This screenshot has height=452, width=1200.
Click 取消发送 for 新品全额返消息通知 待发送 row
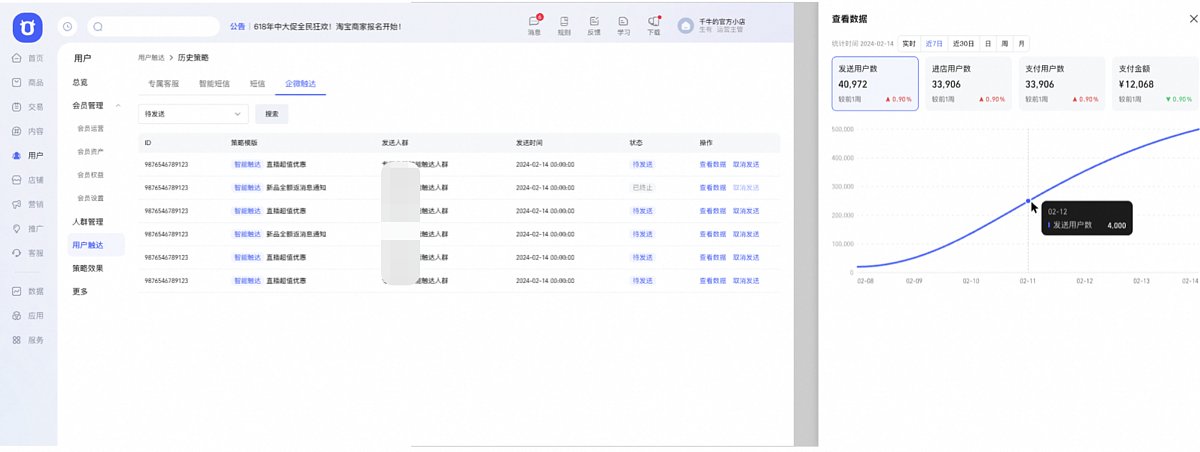coord(746,233)
